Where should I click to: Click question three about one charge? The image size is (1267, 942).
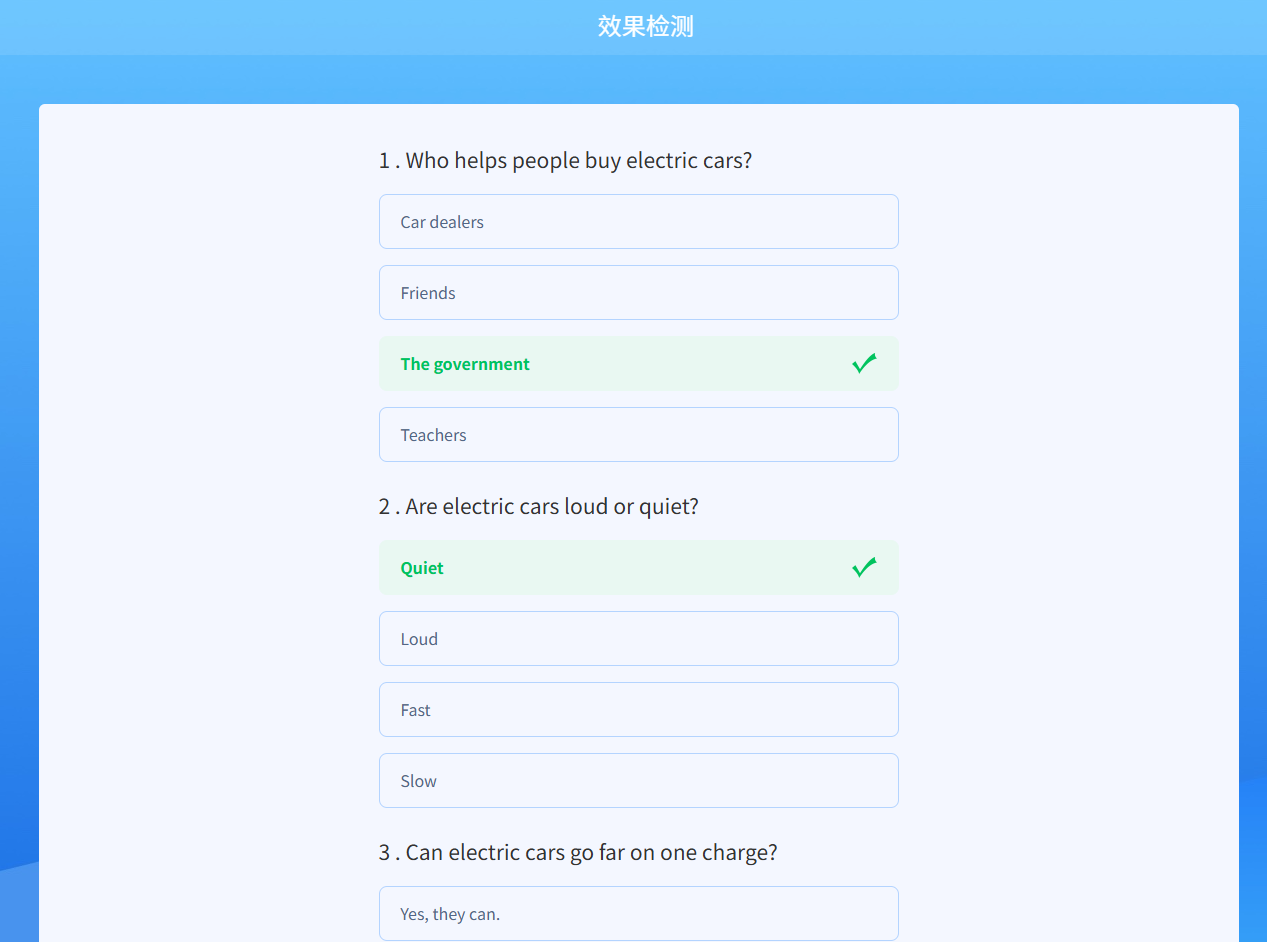pyautogui.click(x=578, y=853)
